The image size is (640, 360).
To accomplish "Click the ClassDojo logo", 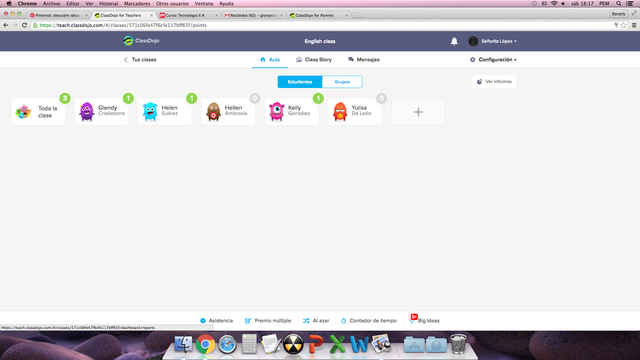I will [141, 41].
